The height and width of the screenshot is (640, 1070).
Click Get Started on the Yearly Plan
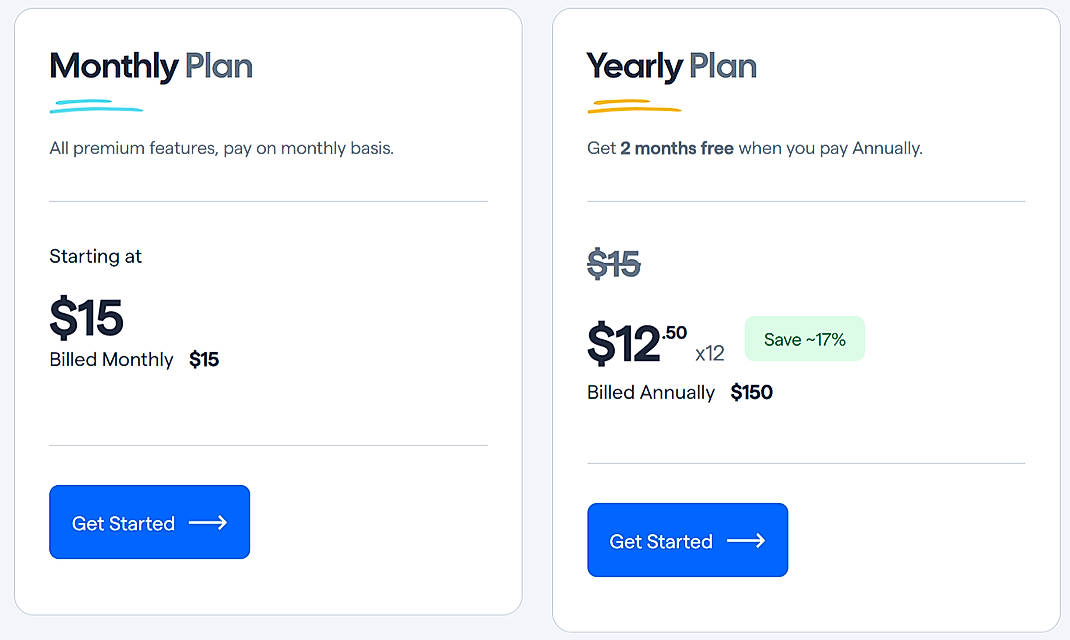(x=687, y=540)
